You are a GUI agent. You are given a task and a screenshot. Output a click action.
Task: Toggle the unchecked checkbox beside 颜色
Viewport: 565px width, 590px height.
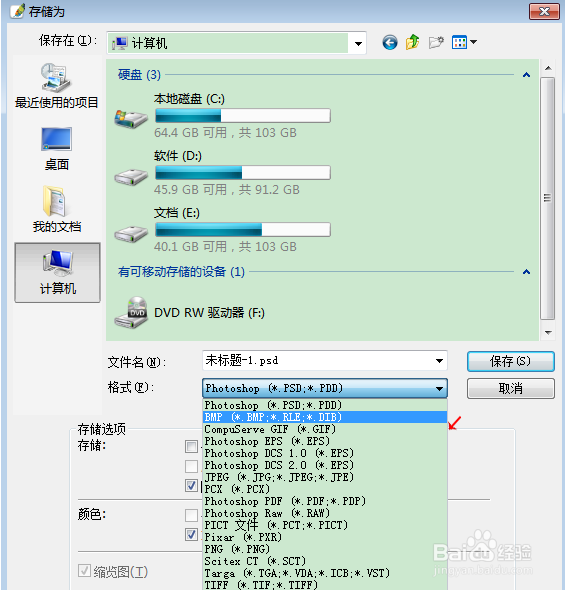(x=191, y=515)
